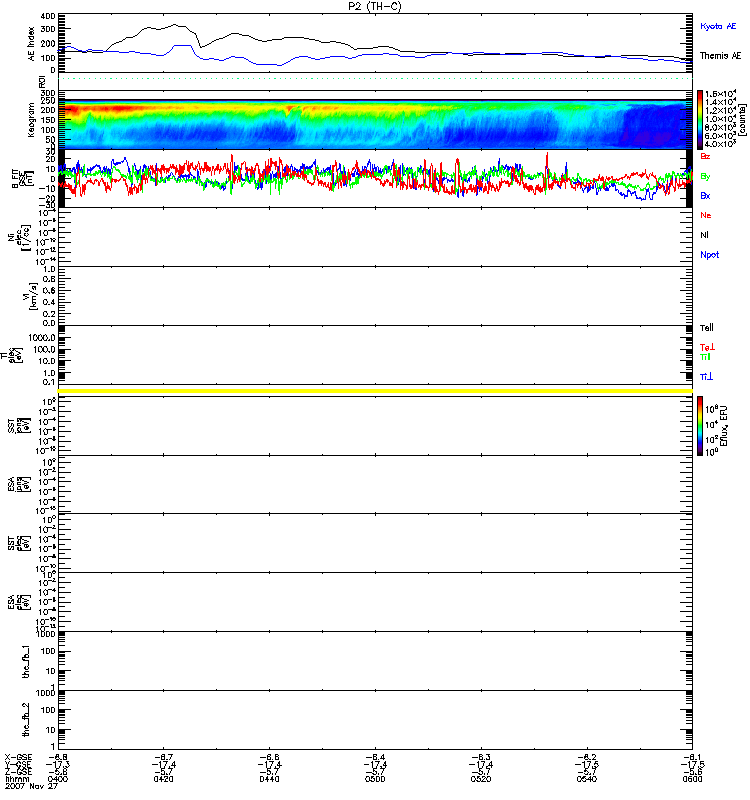The width and height of the screenshot is (750, 800).
Task: Click the the_fb_2 panel label
Action: pos(26,720)
